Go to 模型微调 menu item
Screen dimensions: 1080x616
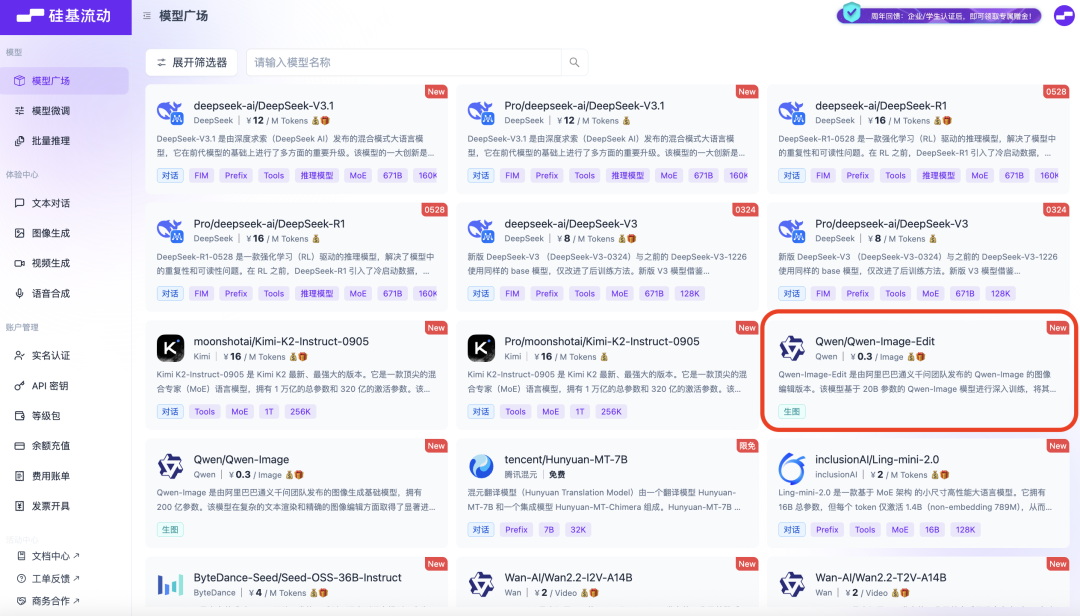coord(64,110)
